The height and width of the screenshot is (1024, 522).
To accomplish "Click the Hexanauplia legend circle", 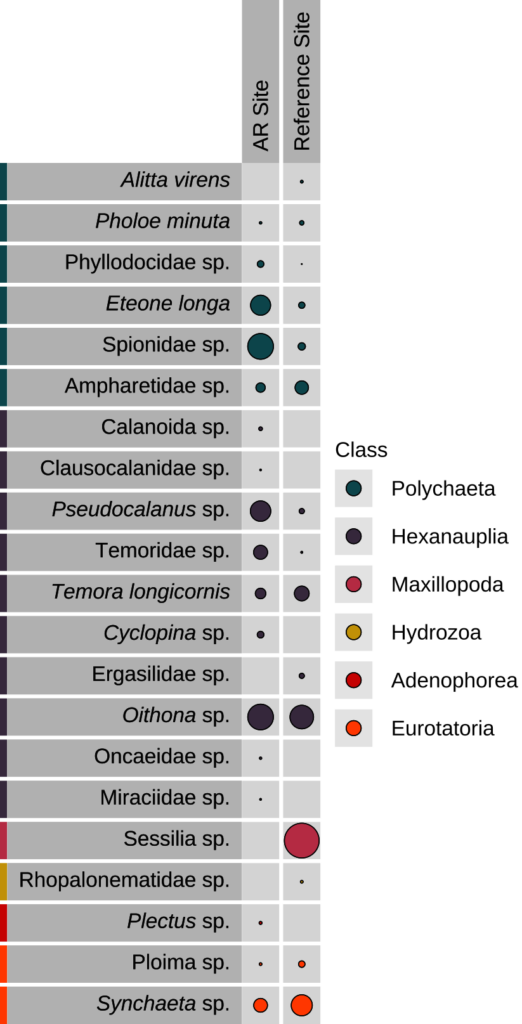I will tap(353, 536).
